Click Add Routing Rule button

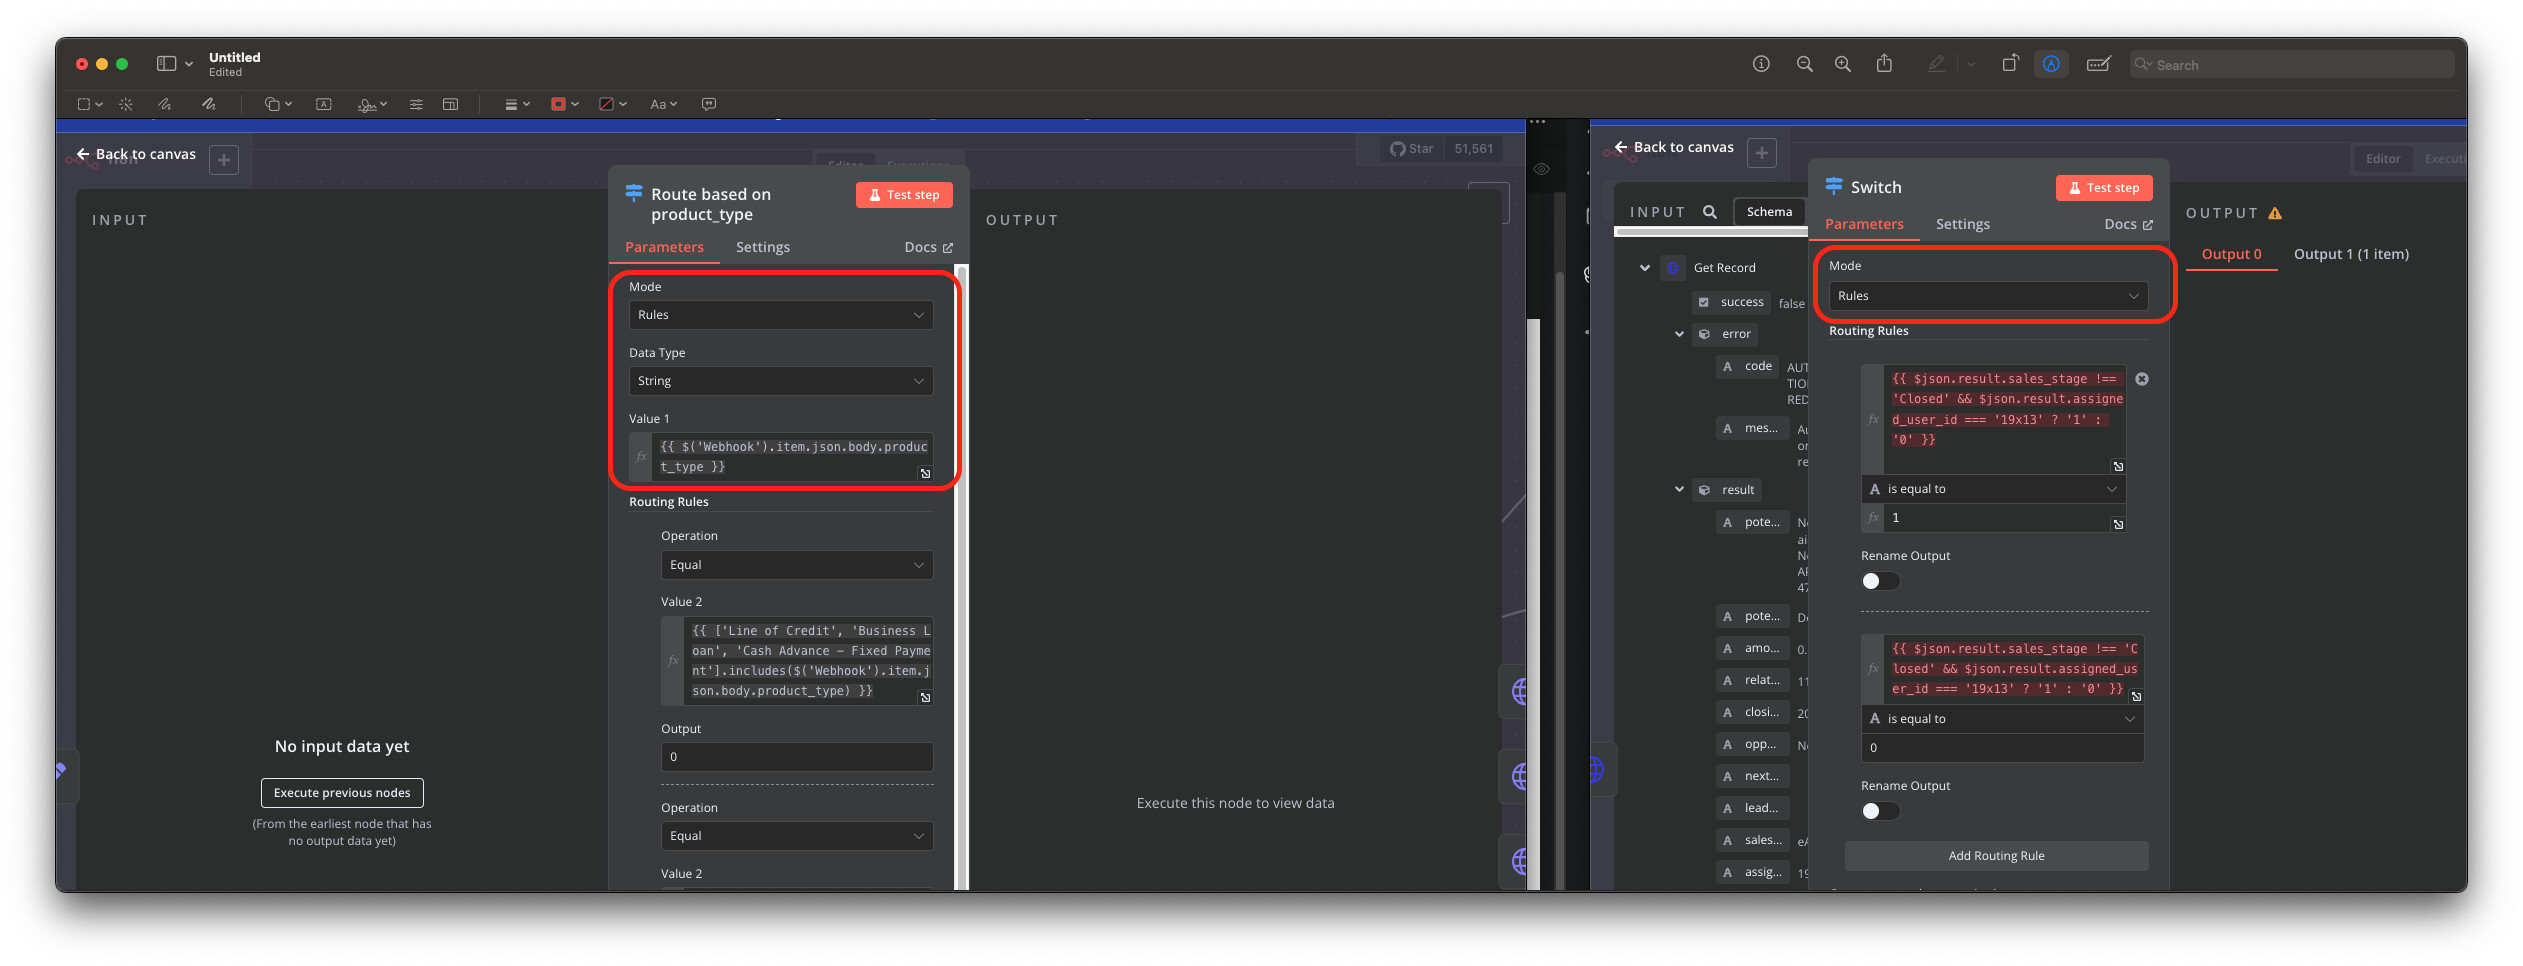point(1996,856)
